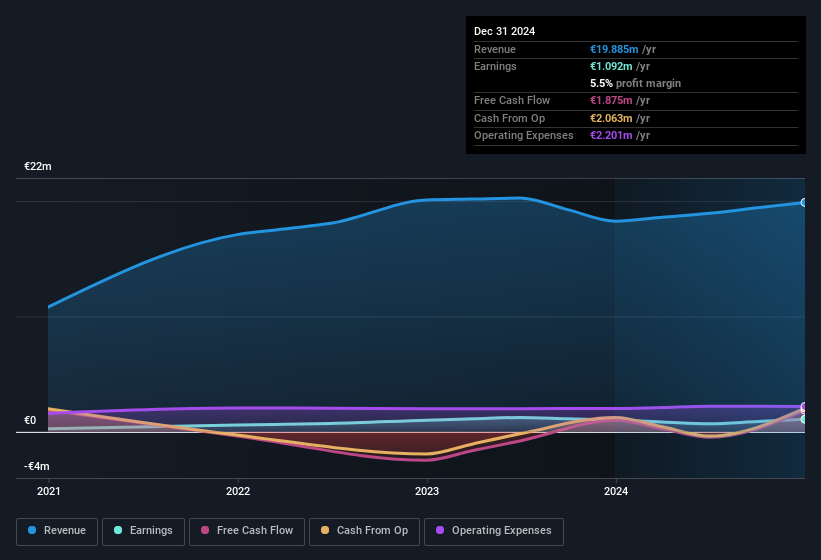
Task: Click the Revenue label in the tooltip
Action: (x=495, y=49)
